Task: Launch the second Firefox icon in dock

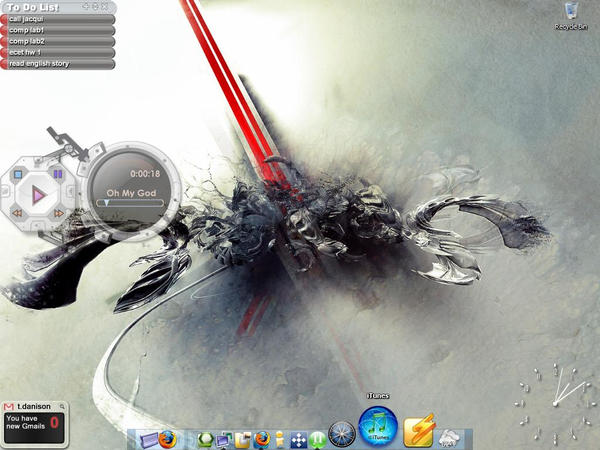Action: coord(262,439)
